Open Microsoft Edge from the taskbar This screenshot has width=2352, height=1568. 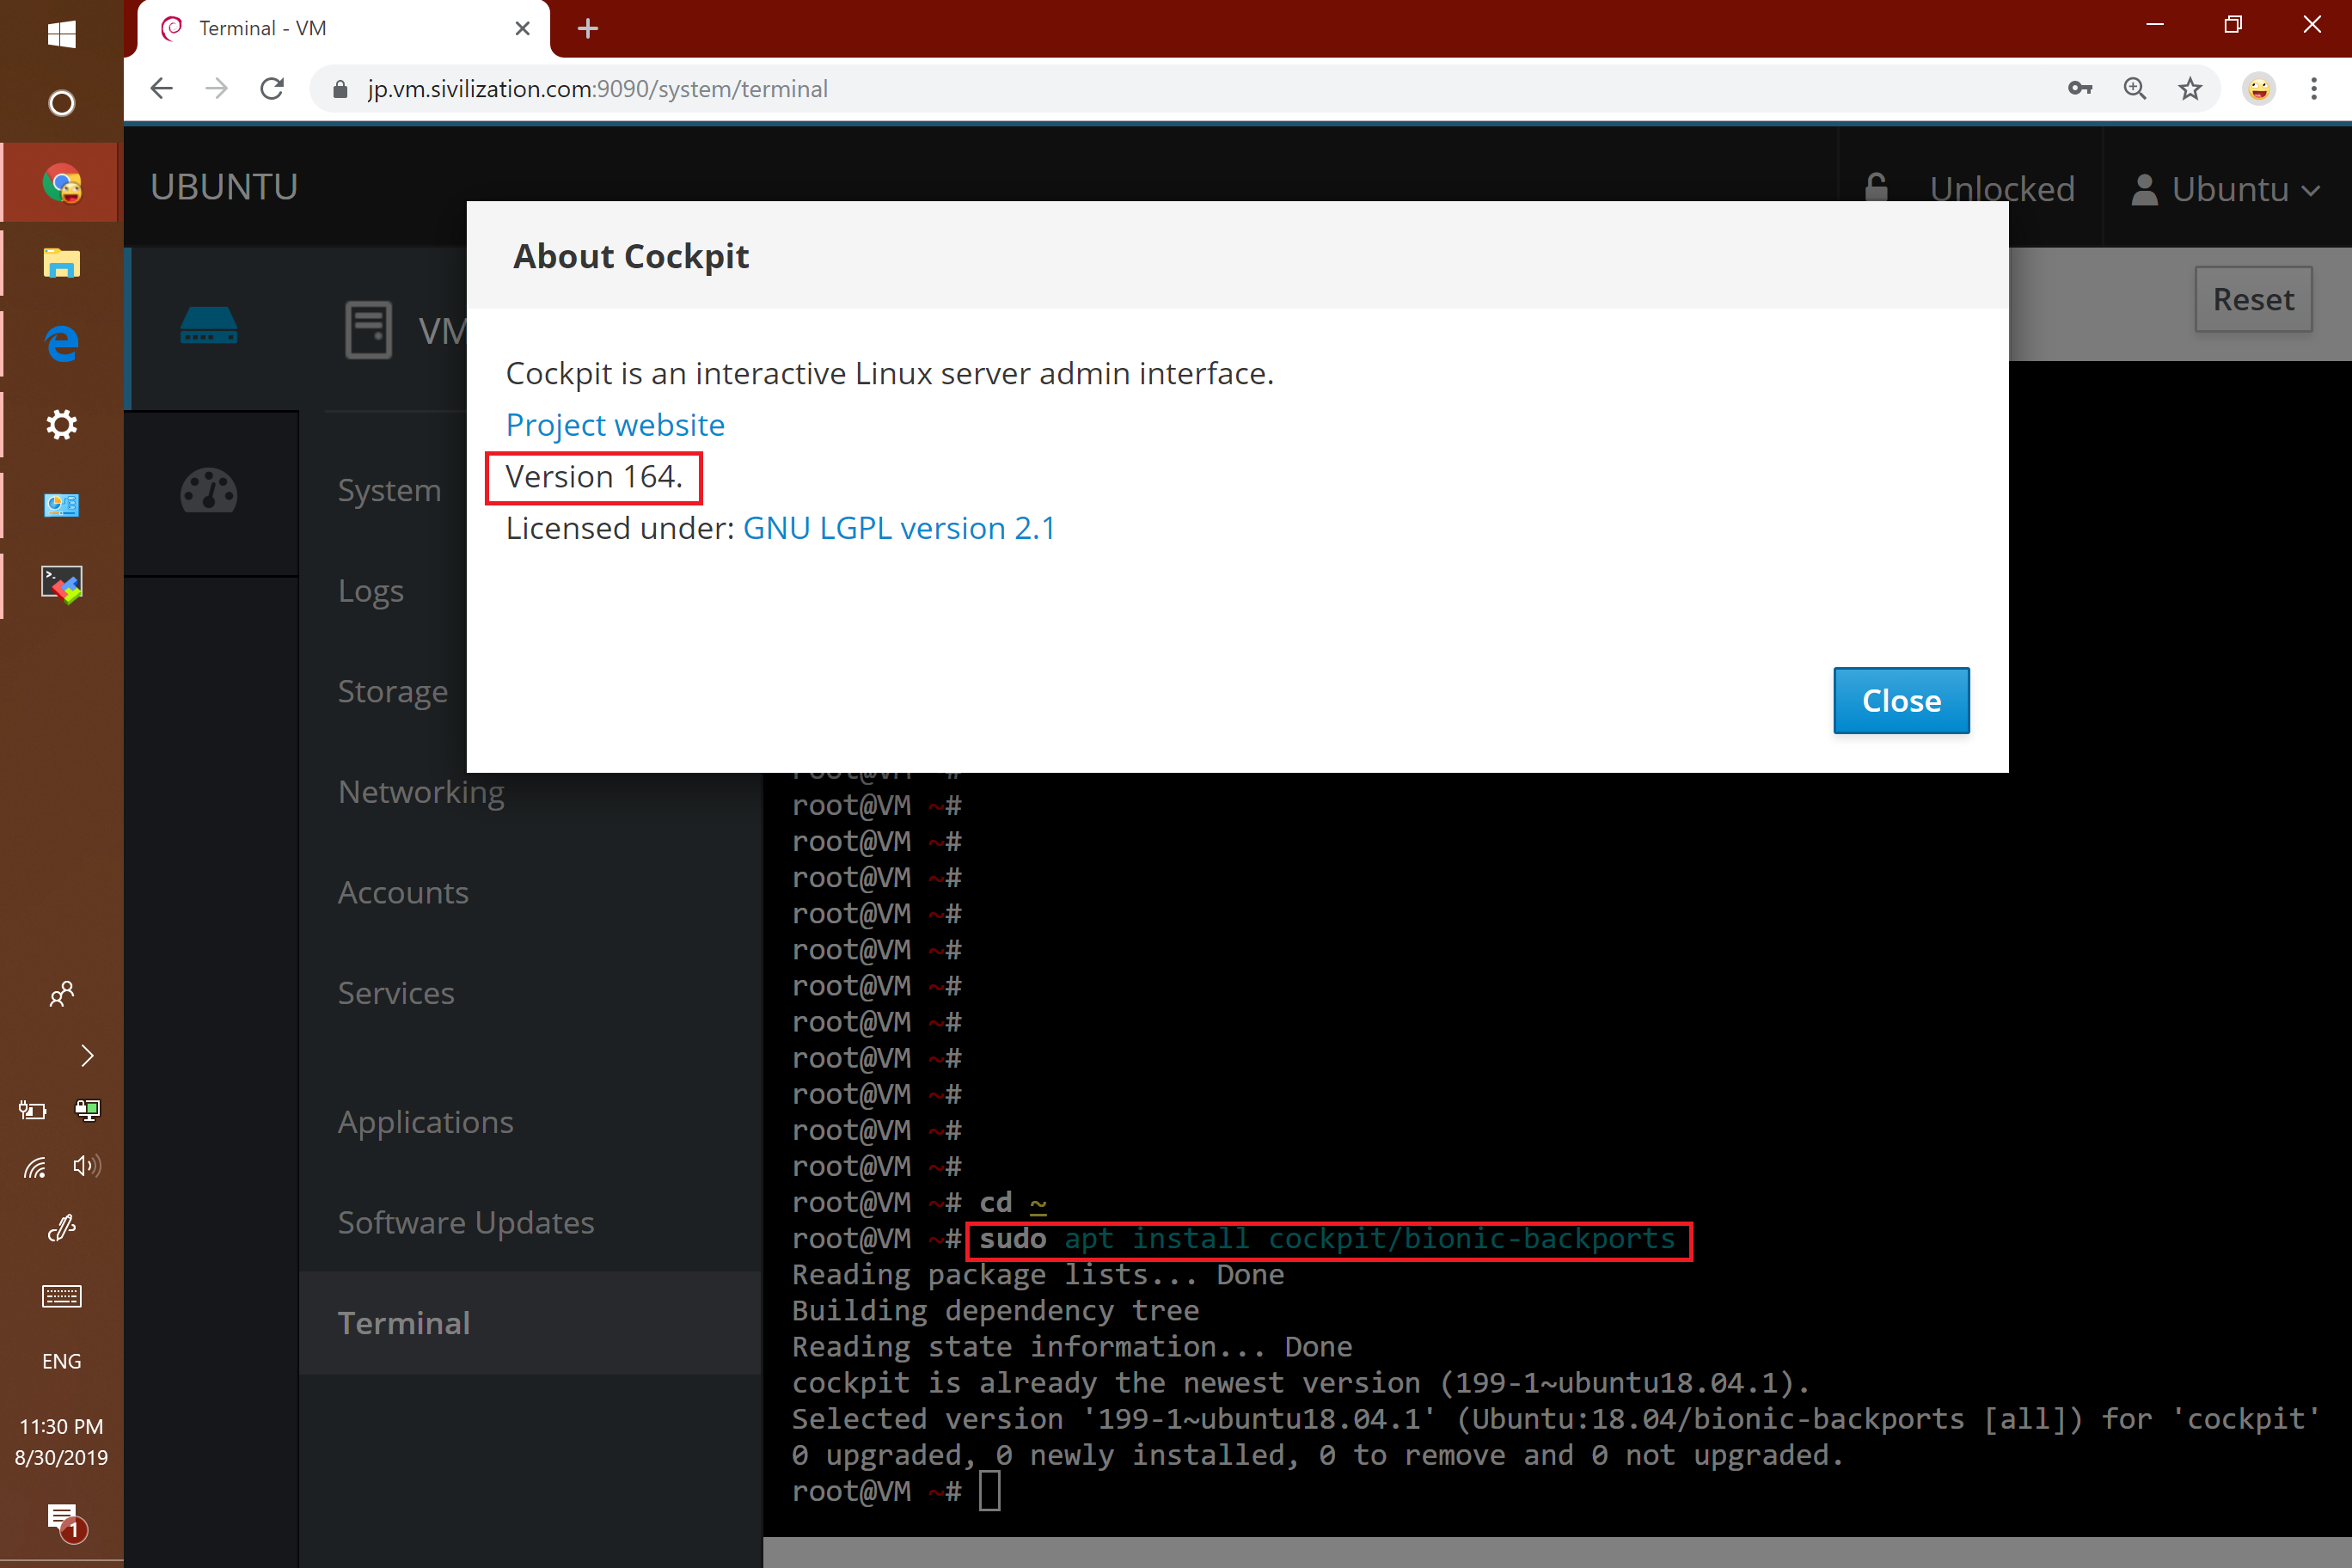pyautogui.click(x=61, y=343)
